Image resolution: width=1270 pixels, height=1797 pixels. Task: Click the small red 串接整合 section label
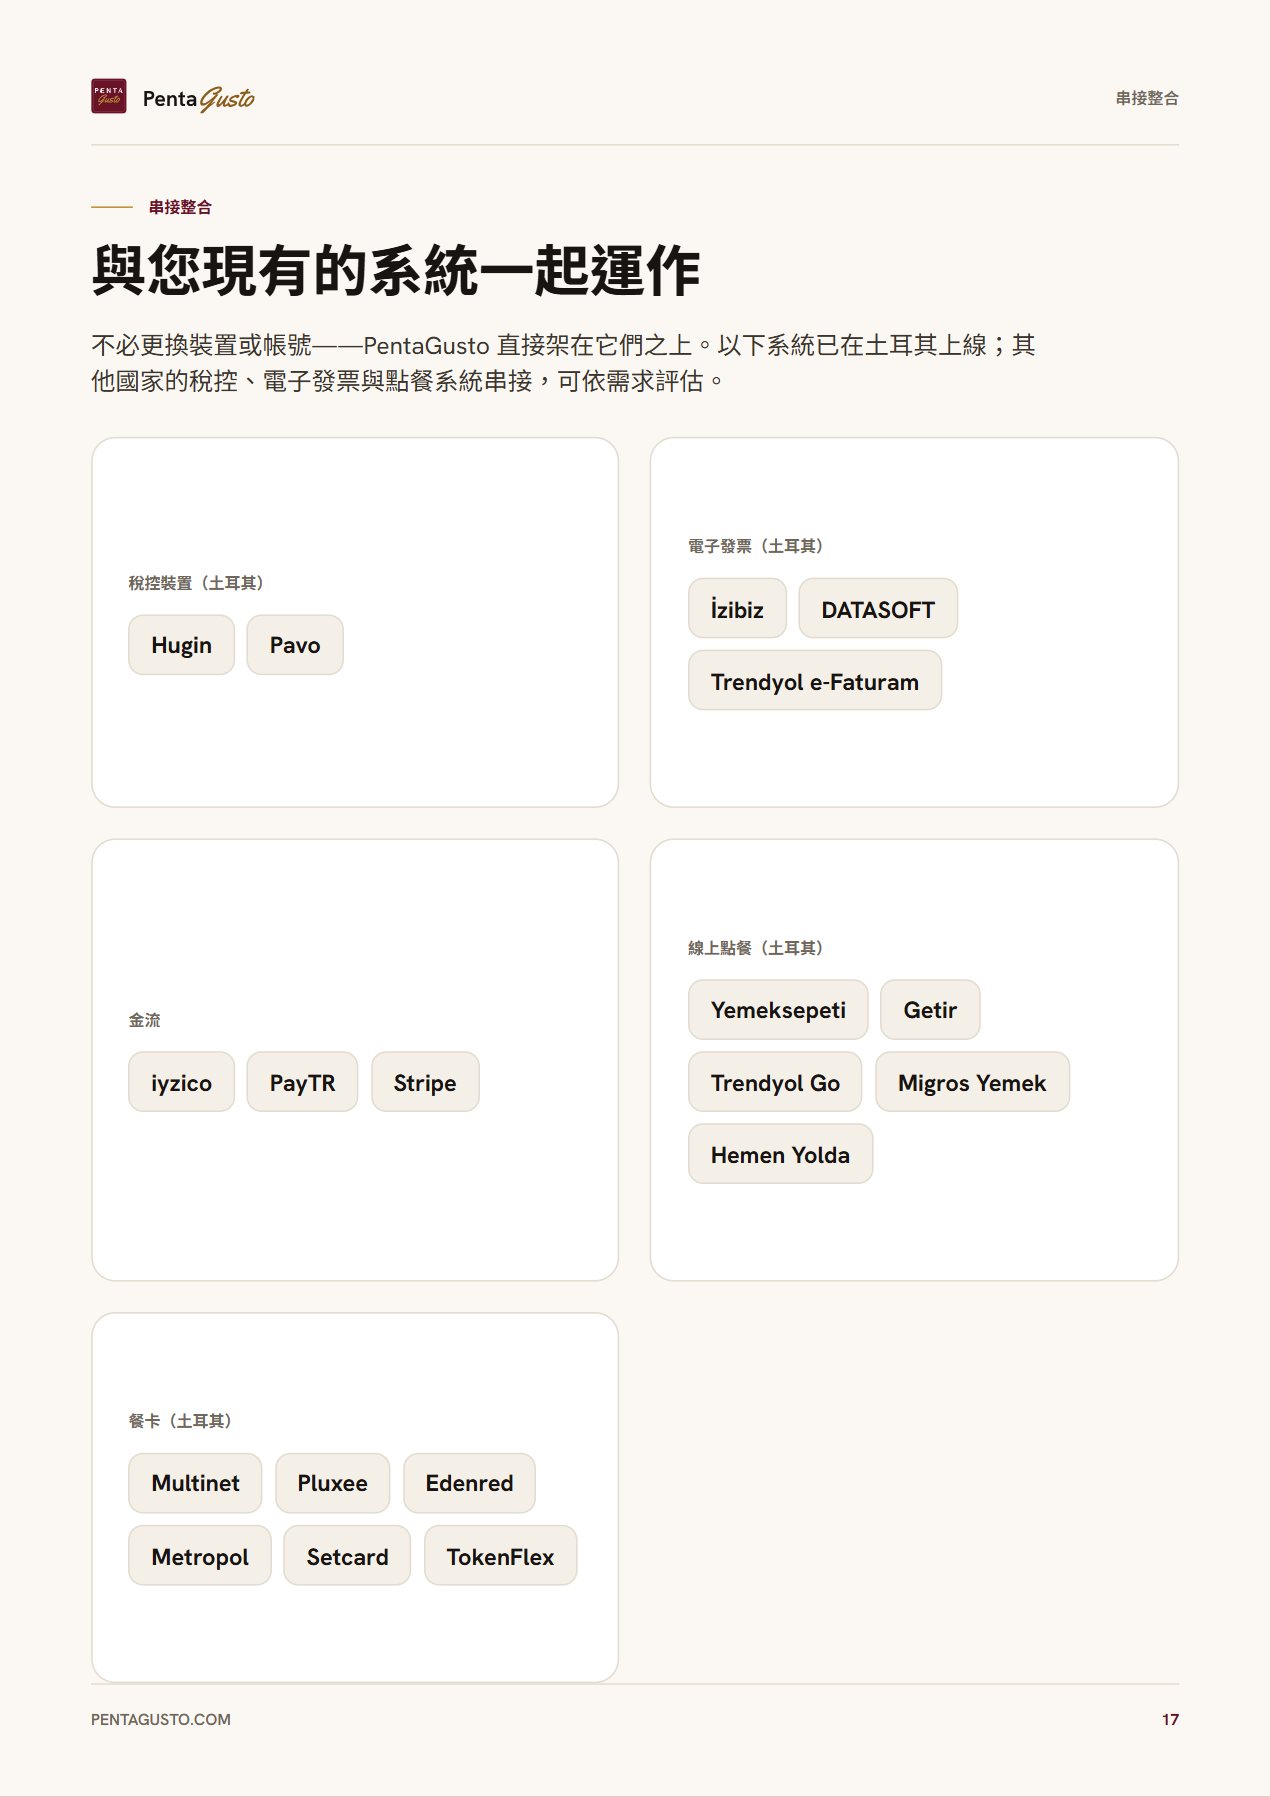[x=180, y=207]
